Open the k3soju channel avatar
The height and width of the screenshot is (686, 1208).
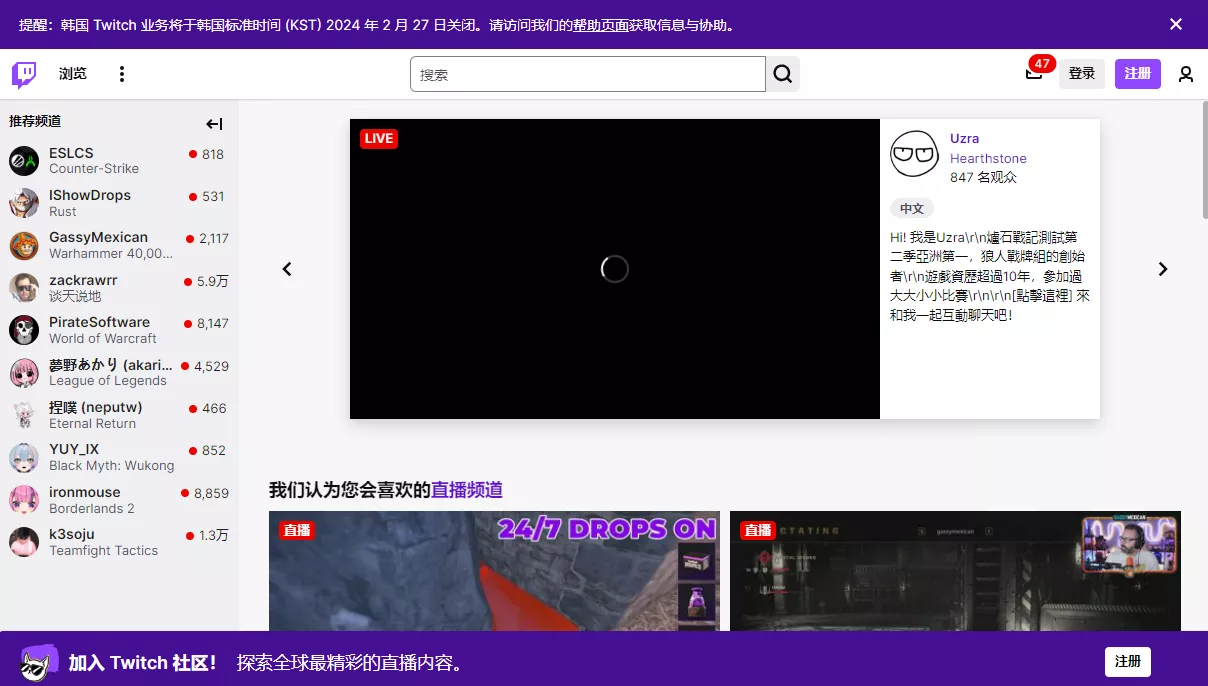coord(23,542)
